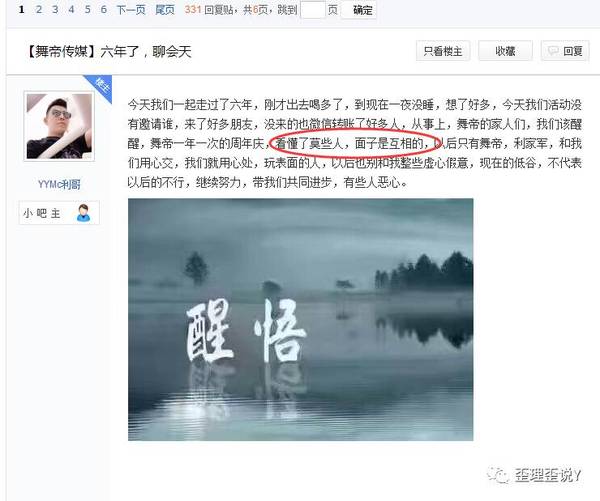Open the poster's avatar photo
Screen dimensions: 600x501
(x=59, y=126)
